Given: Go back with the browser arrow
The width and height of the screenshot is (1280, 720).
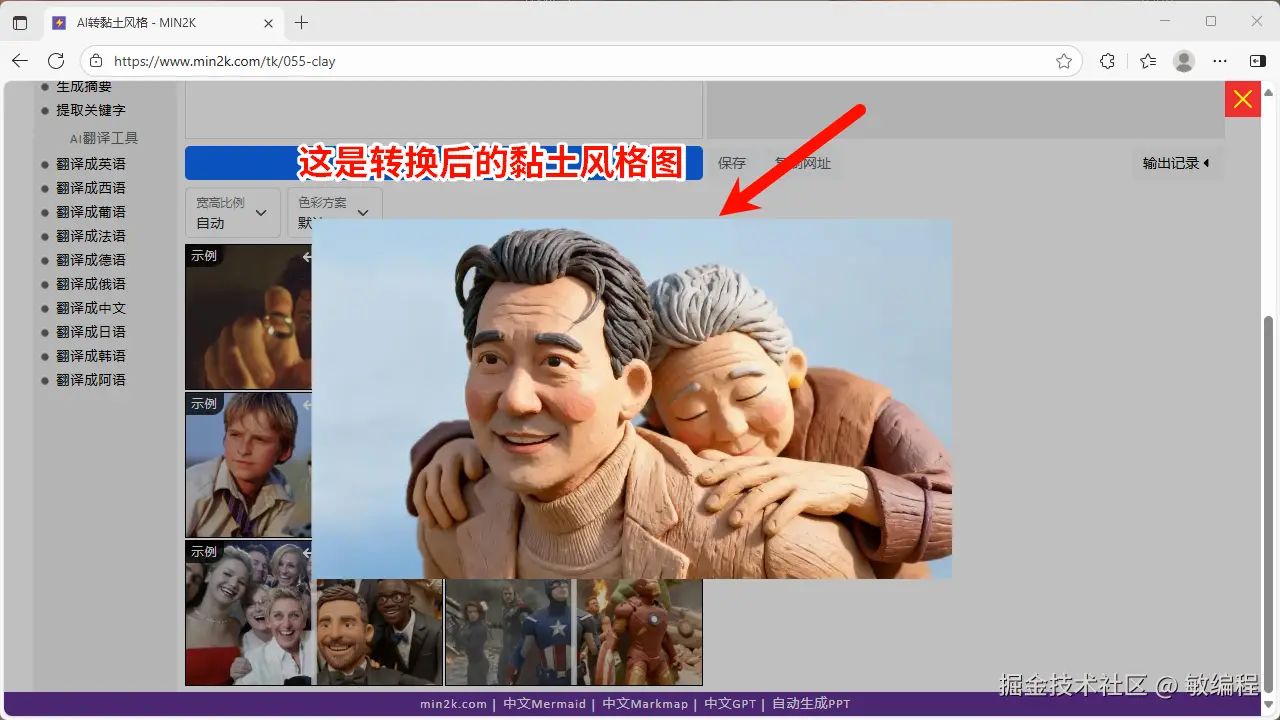Looking at the screenshot, I should pos(20,61).
